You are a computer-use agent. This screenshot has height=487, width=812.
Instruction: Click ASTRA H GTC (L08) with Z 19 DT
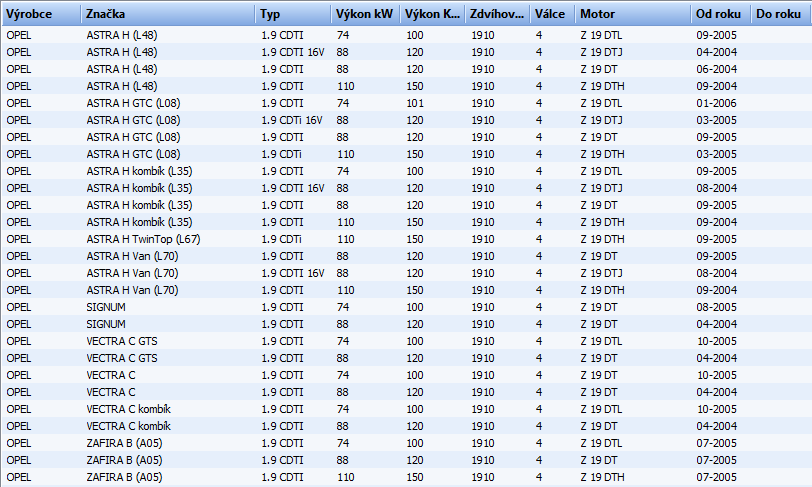(x=406, y=137)
